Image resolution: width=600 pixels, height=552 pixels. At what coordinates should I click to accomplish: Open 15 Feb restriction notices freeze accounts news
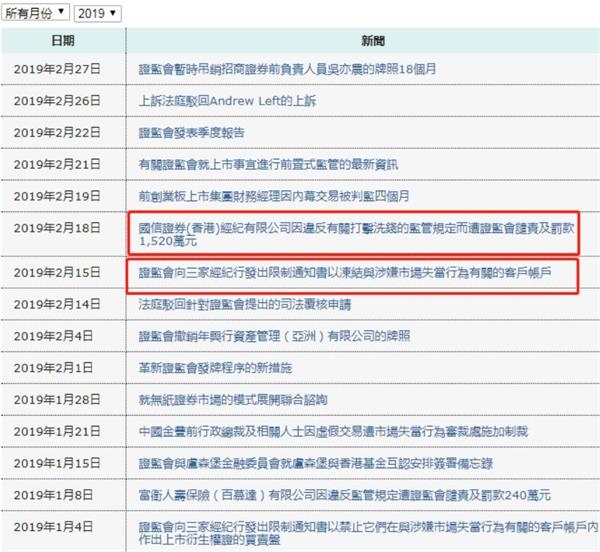[345, 272]
